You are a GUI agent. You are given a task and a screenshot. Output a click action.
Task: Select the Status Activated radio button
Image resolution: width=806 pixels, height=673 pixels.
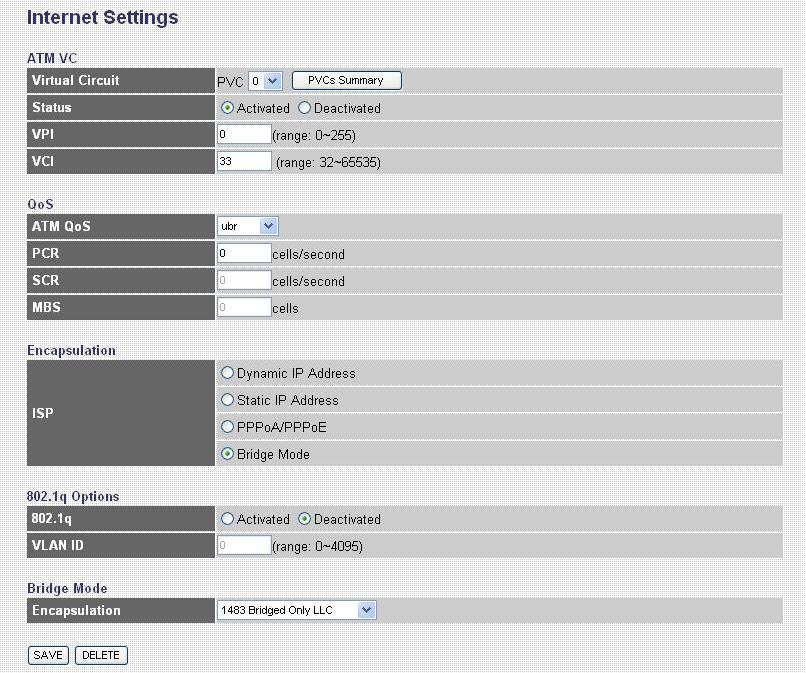[228, 108]
